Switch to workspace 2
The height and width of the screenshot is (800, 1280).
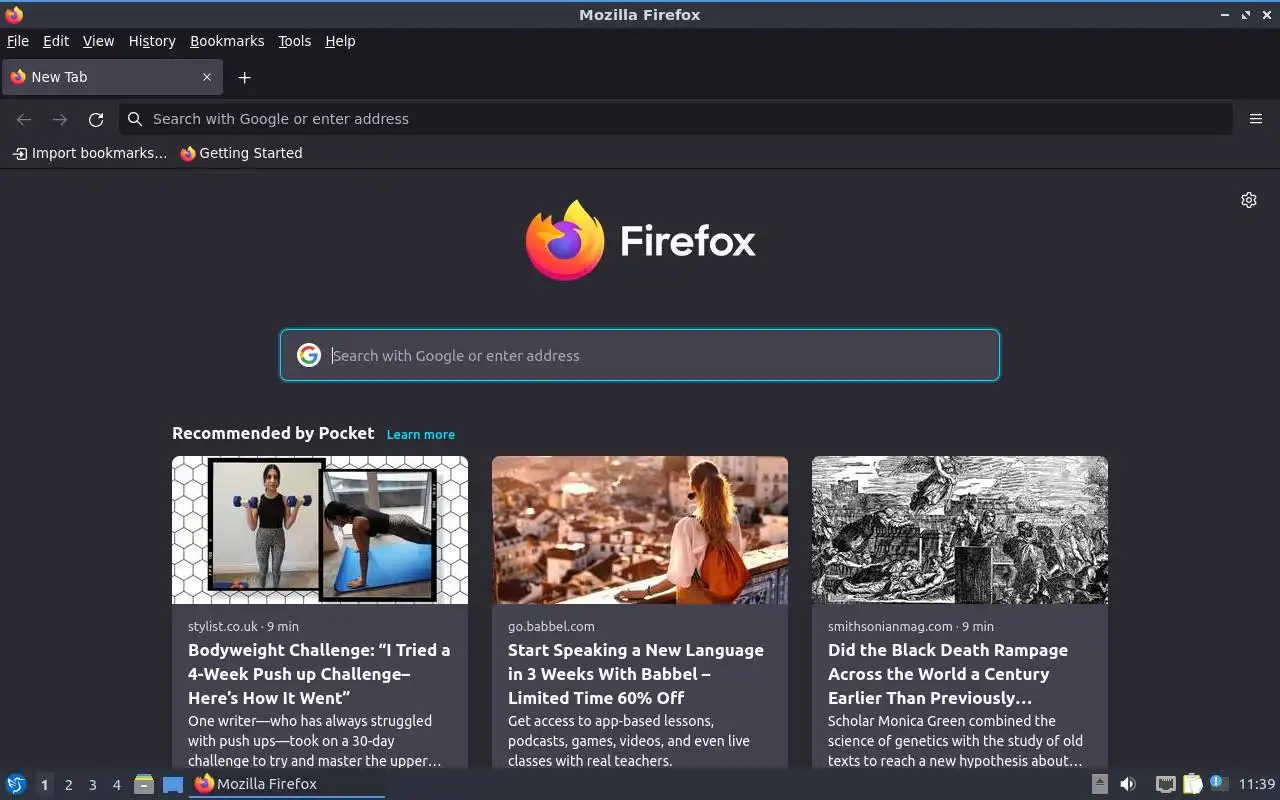(x=68, y=785)
